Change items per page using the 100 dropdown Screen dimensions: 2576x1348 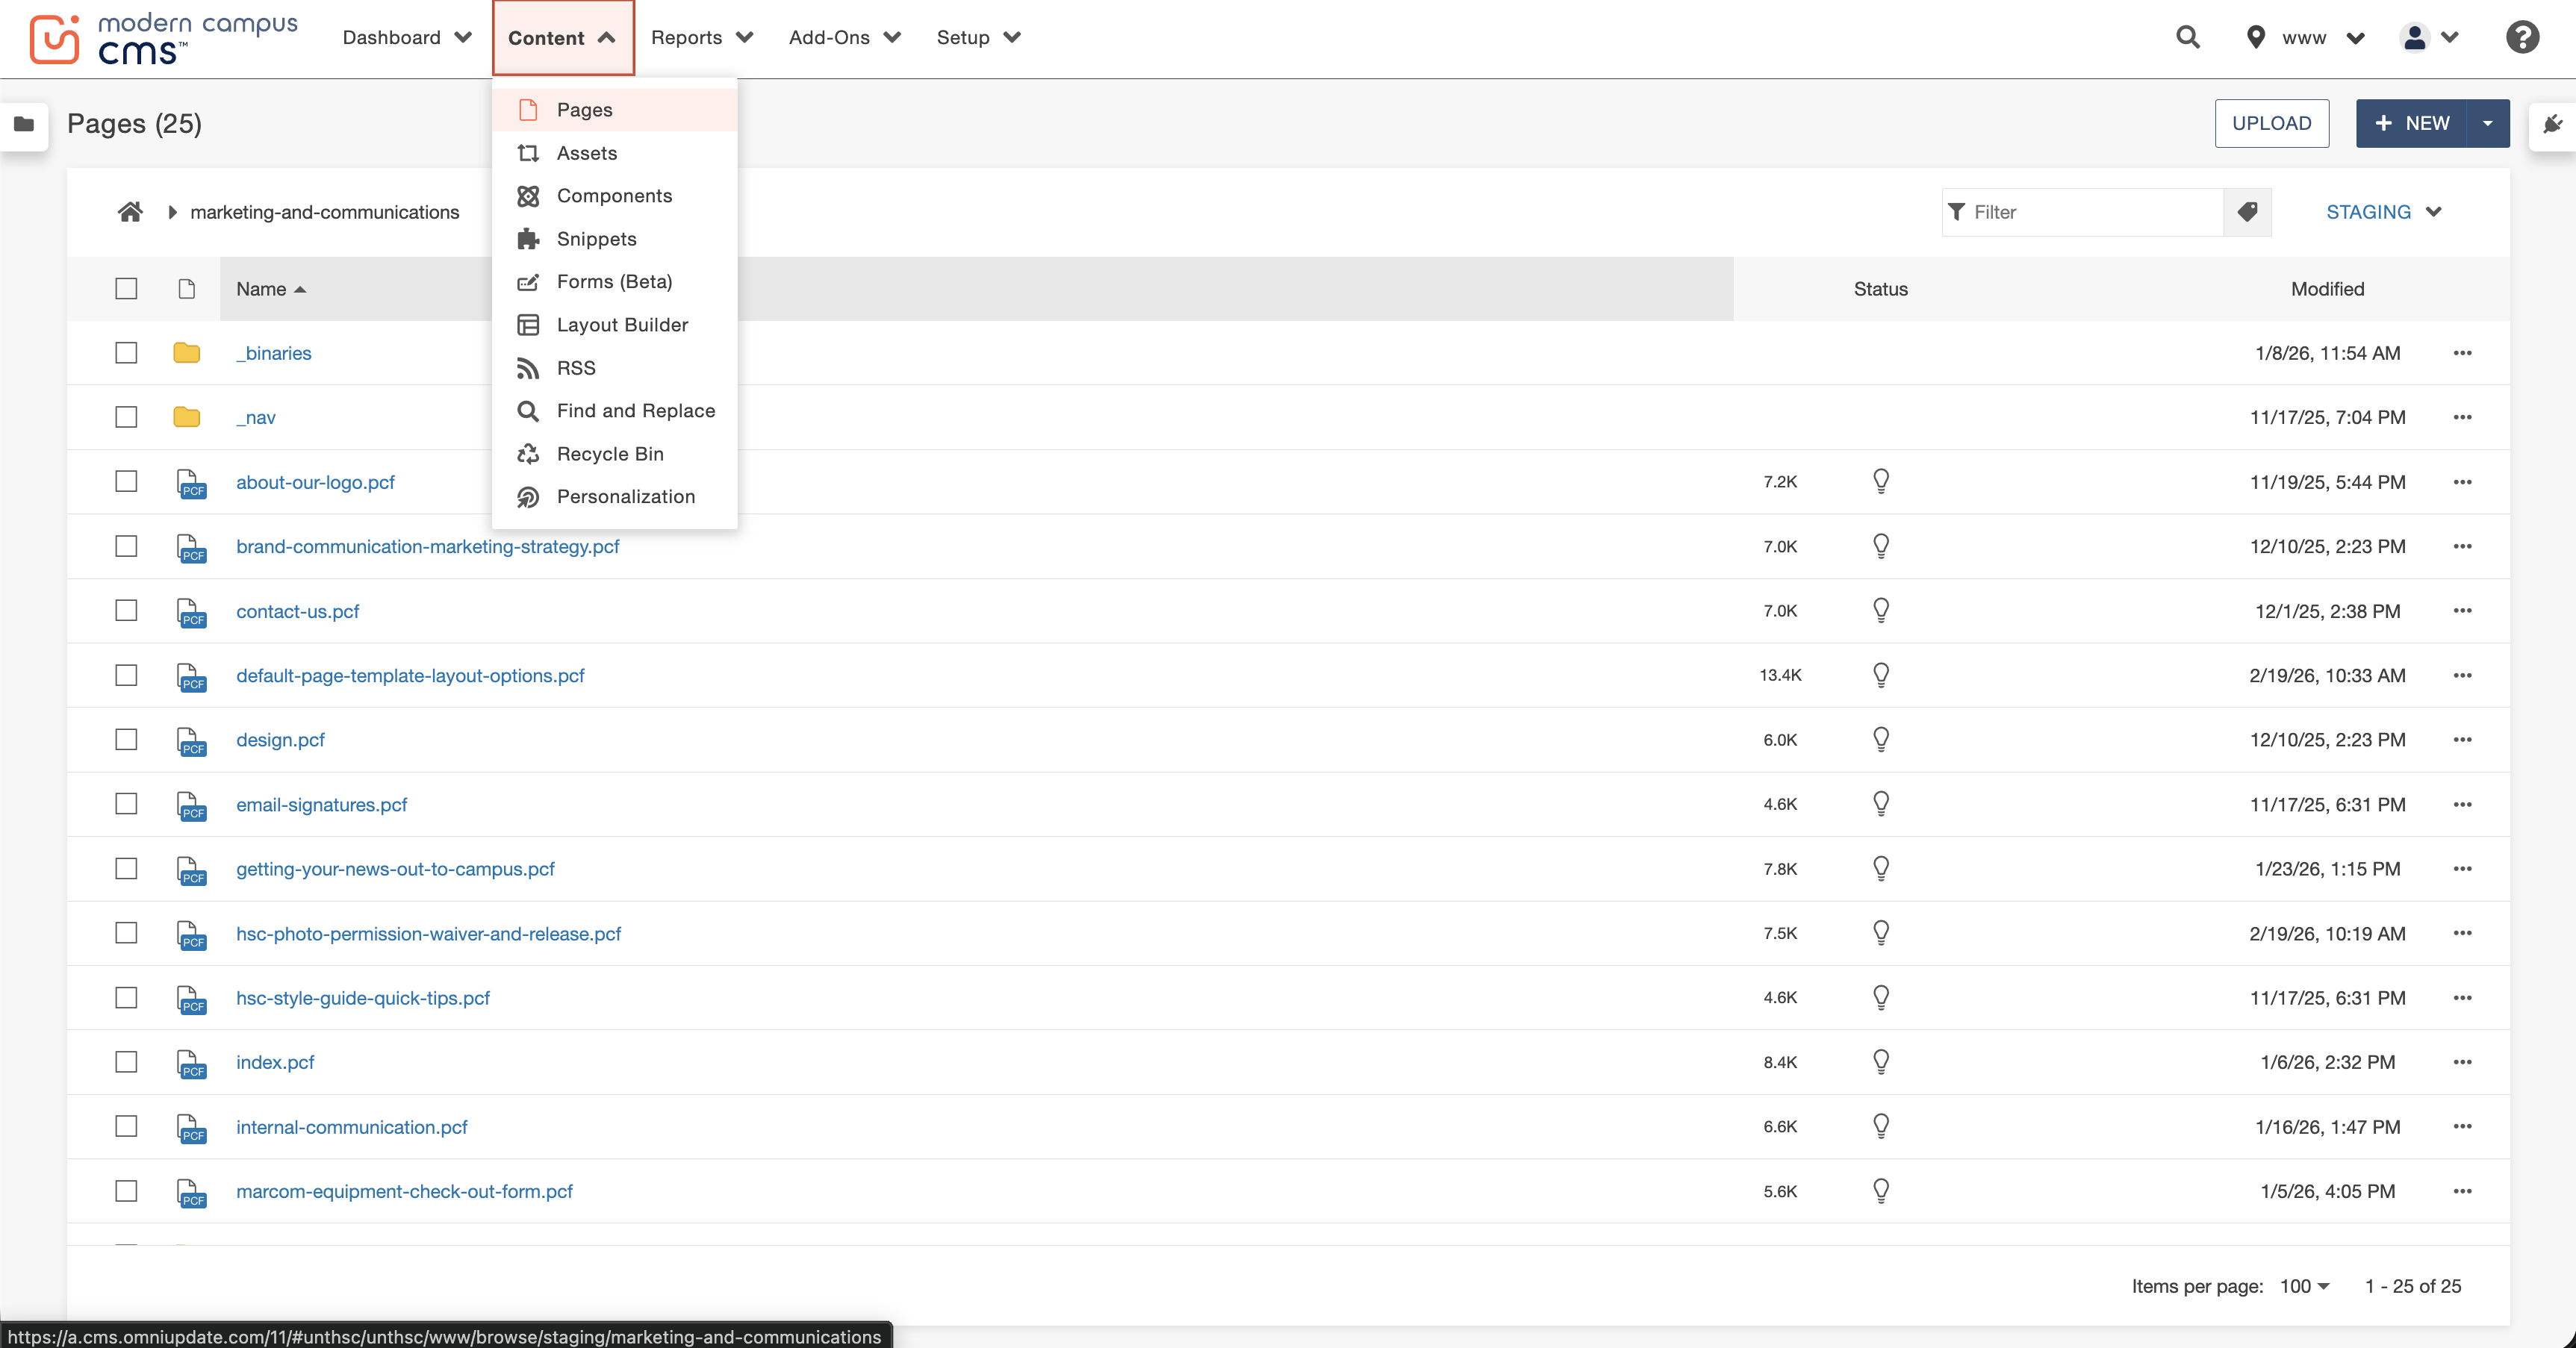click(x=2301, y=1286)
